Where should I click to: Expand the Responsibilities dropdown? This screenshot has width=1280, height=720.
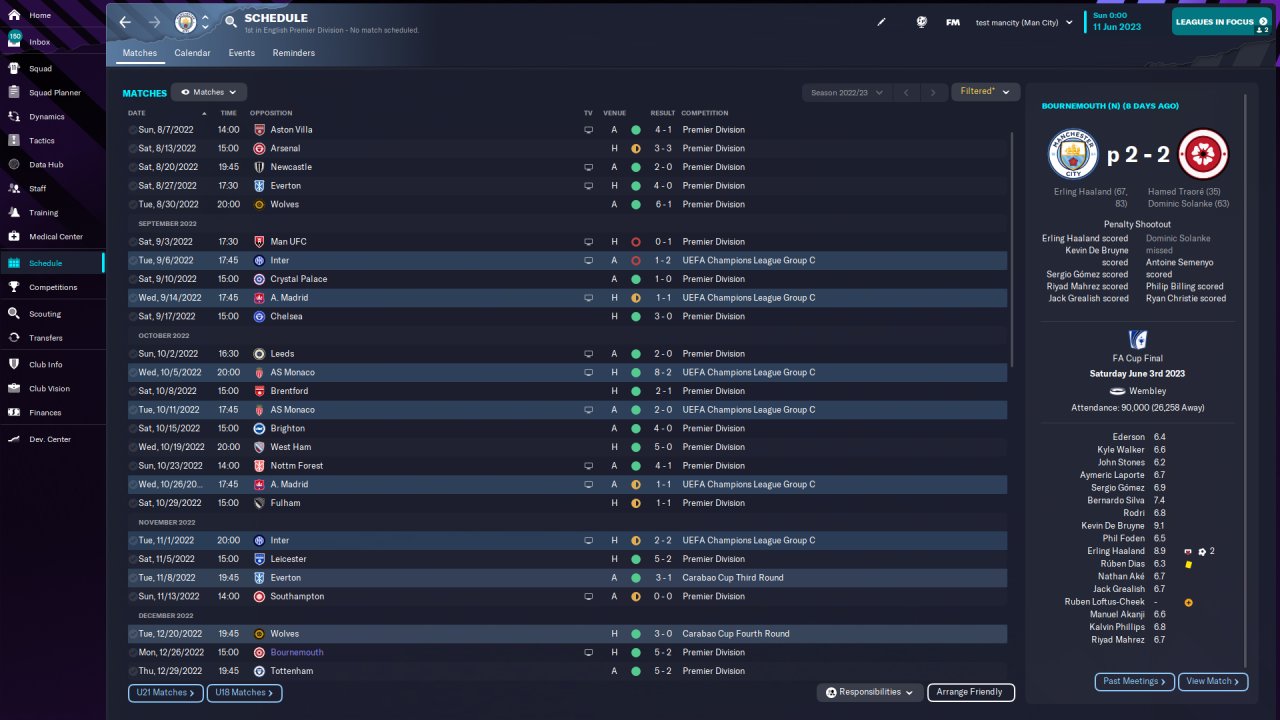[x=869, y=692]
